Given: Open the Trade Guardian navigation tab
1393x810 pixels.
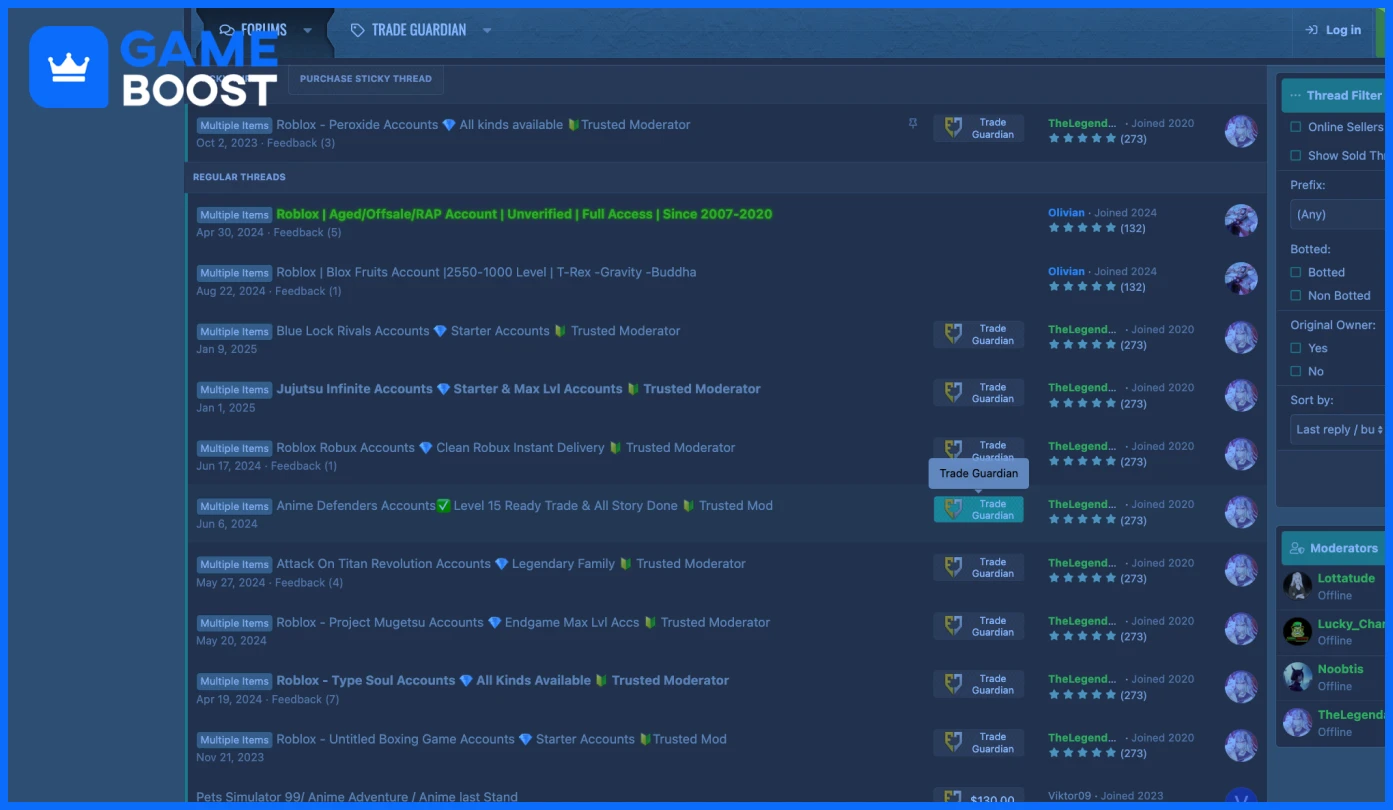Looking at the screenshot, I should pos(419,30).
